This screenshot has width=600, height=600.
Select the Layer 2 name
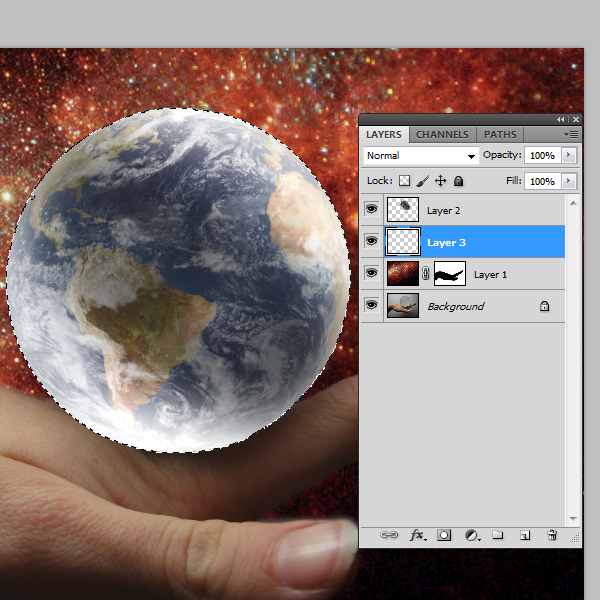[x=443, y=210]
